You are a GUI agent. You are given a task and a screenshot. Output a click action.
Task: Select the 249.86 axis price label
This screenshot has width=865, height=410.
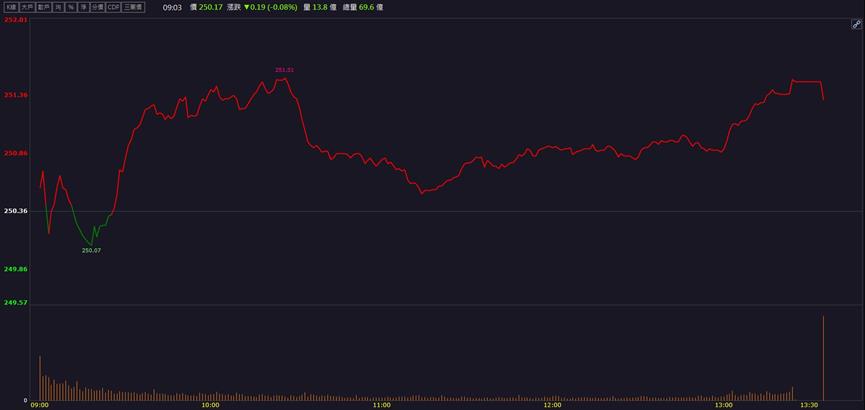pos(16,269)
